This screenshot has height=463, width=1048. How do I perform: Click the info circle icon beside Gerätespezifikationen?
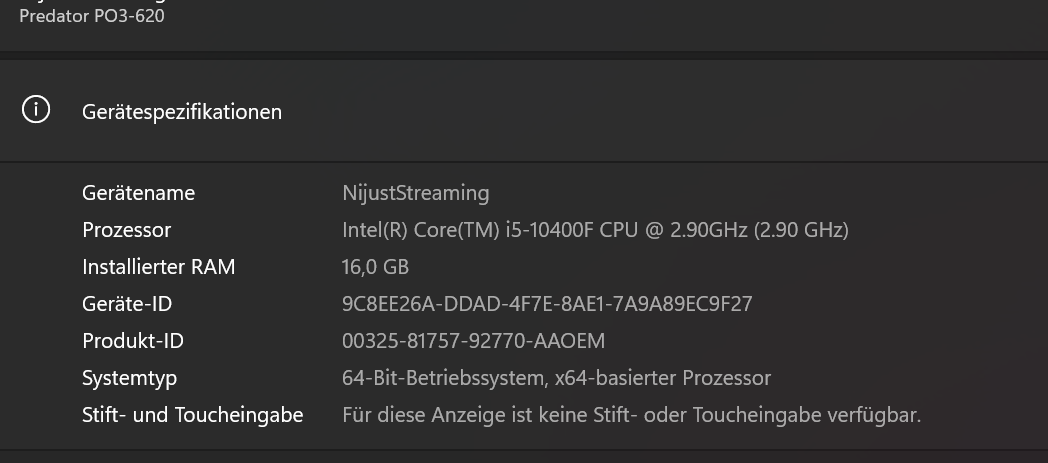tap(36, 111)
